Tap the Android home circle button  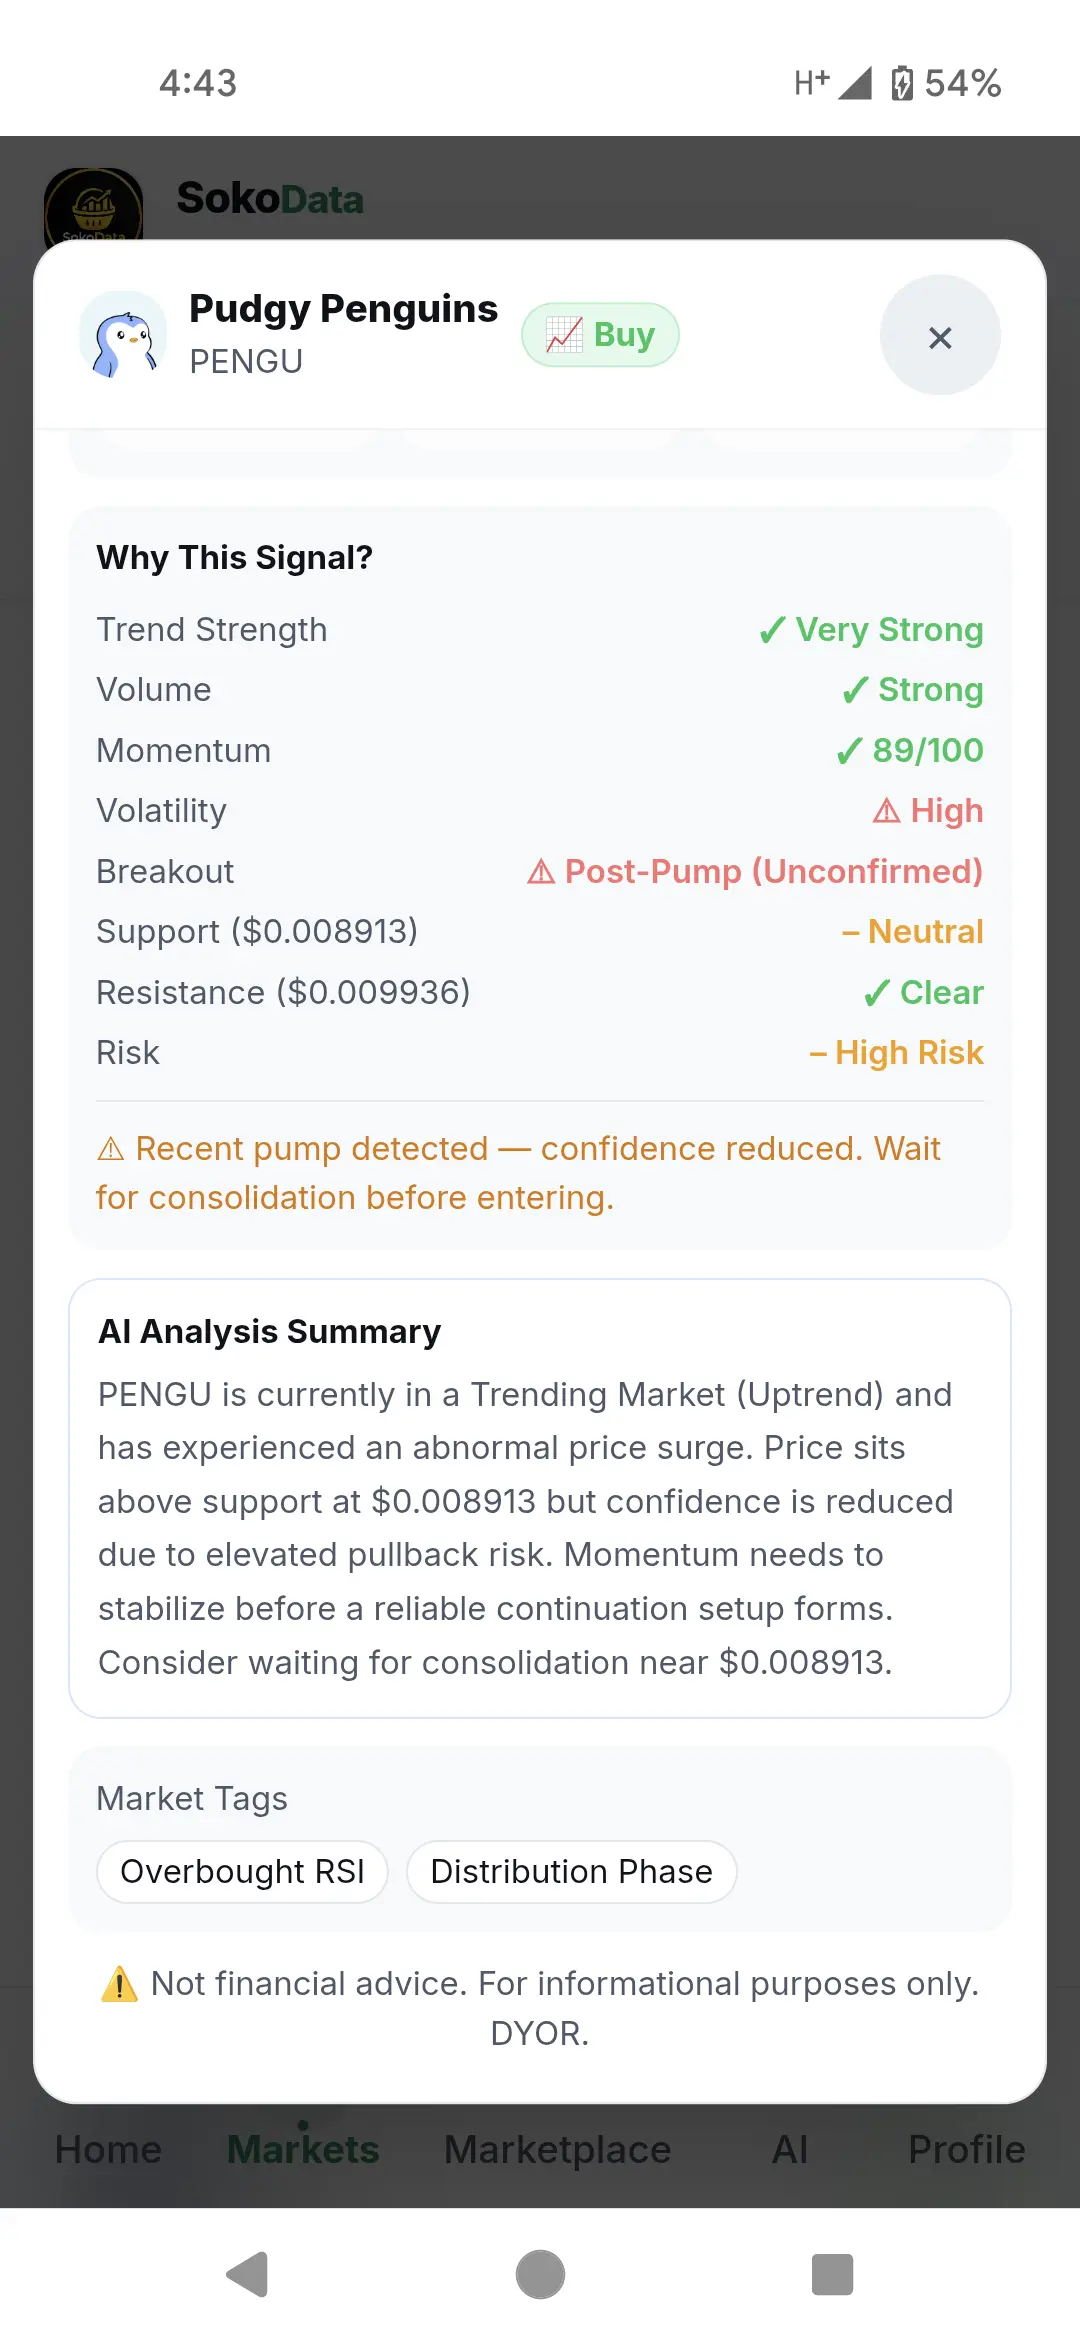tap(540, 2275)
